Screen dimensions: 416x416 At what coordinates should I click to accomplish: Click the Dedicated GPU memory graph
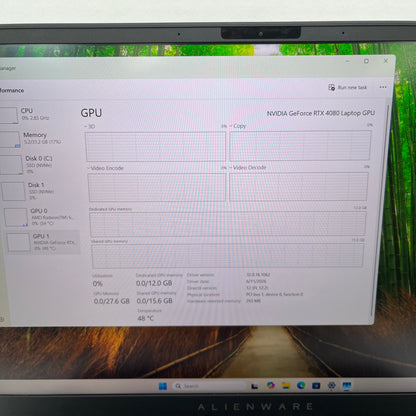click(x=228, y=224)
